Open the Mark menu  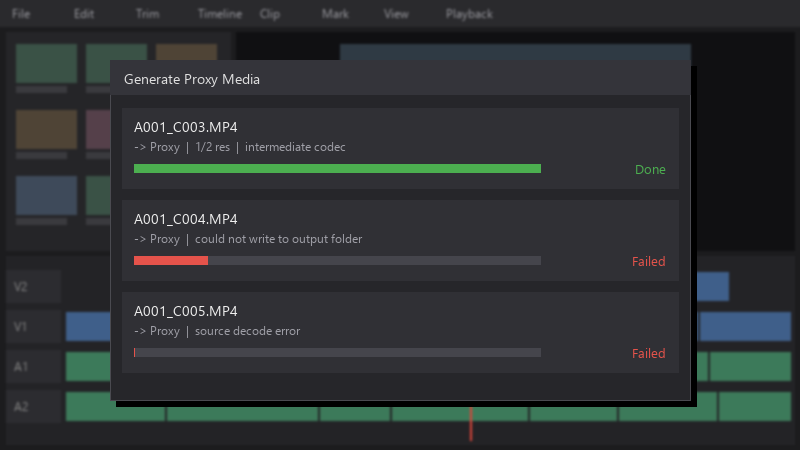[335, 14]
